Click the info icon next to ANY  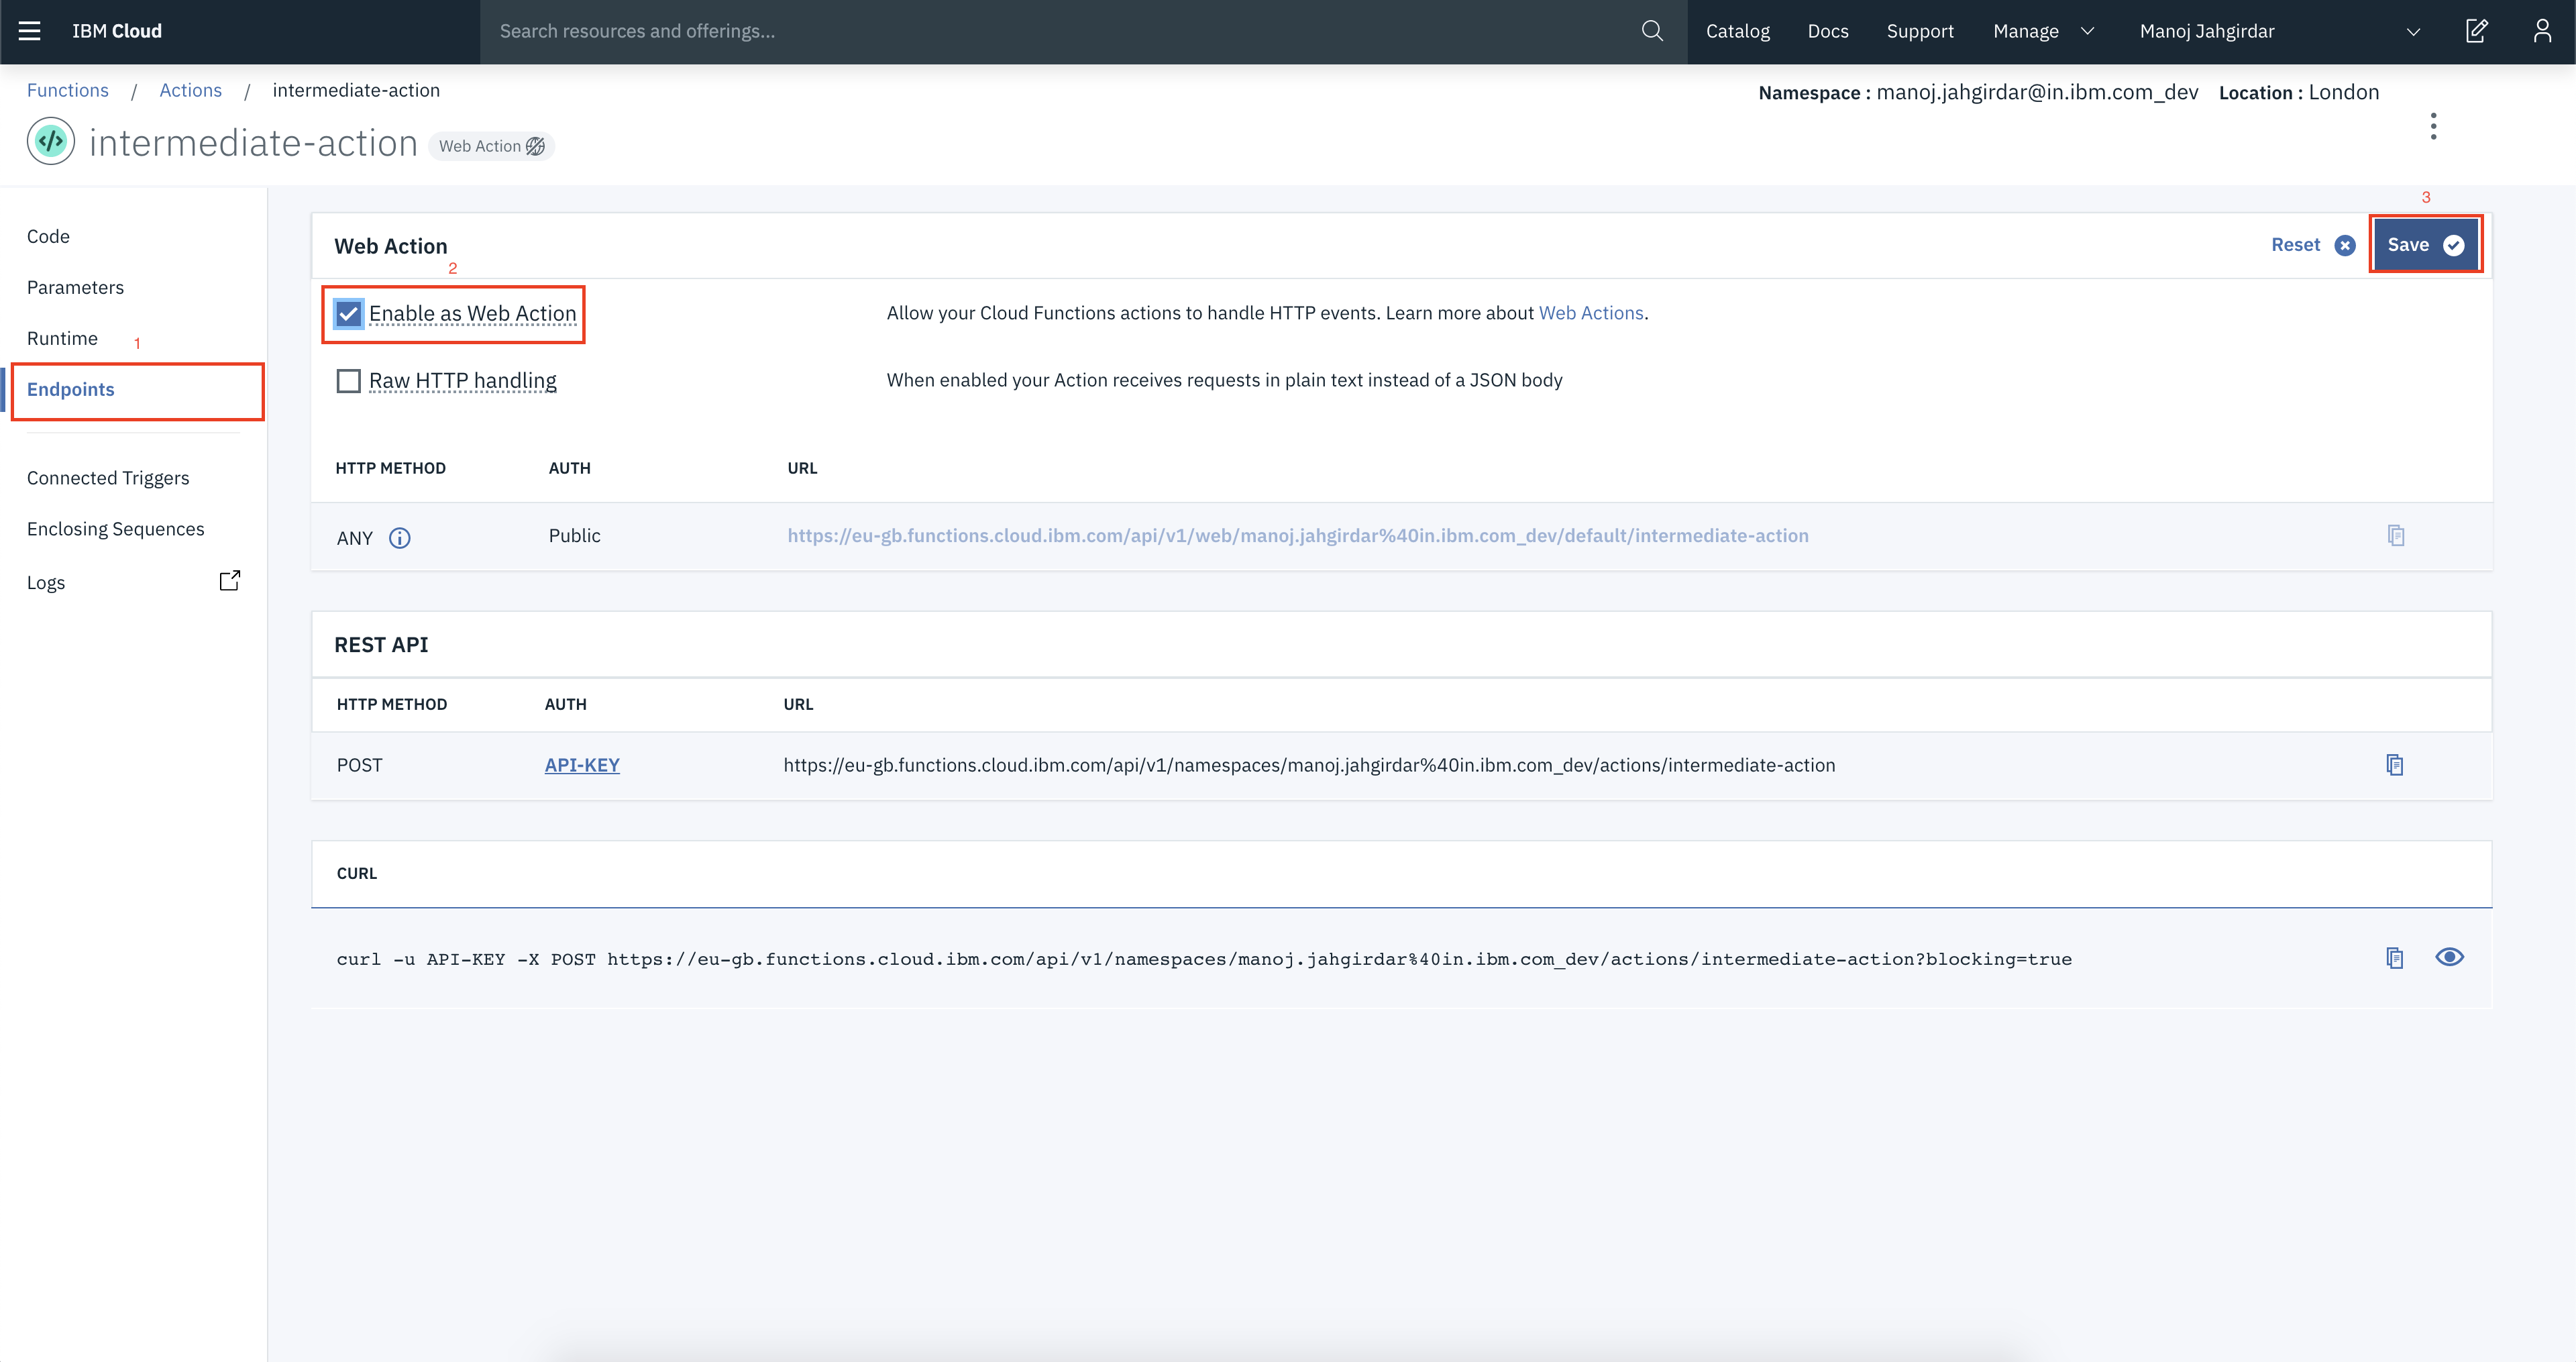(x=400, y=538)
